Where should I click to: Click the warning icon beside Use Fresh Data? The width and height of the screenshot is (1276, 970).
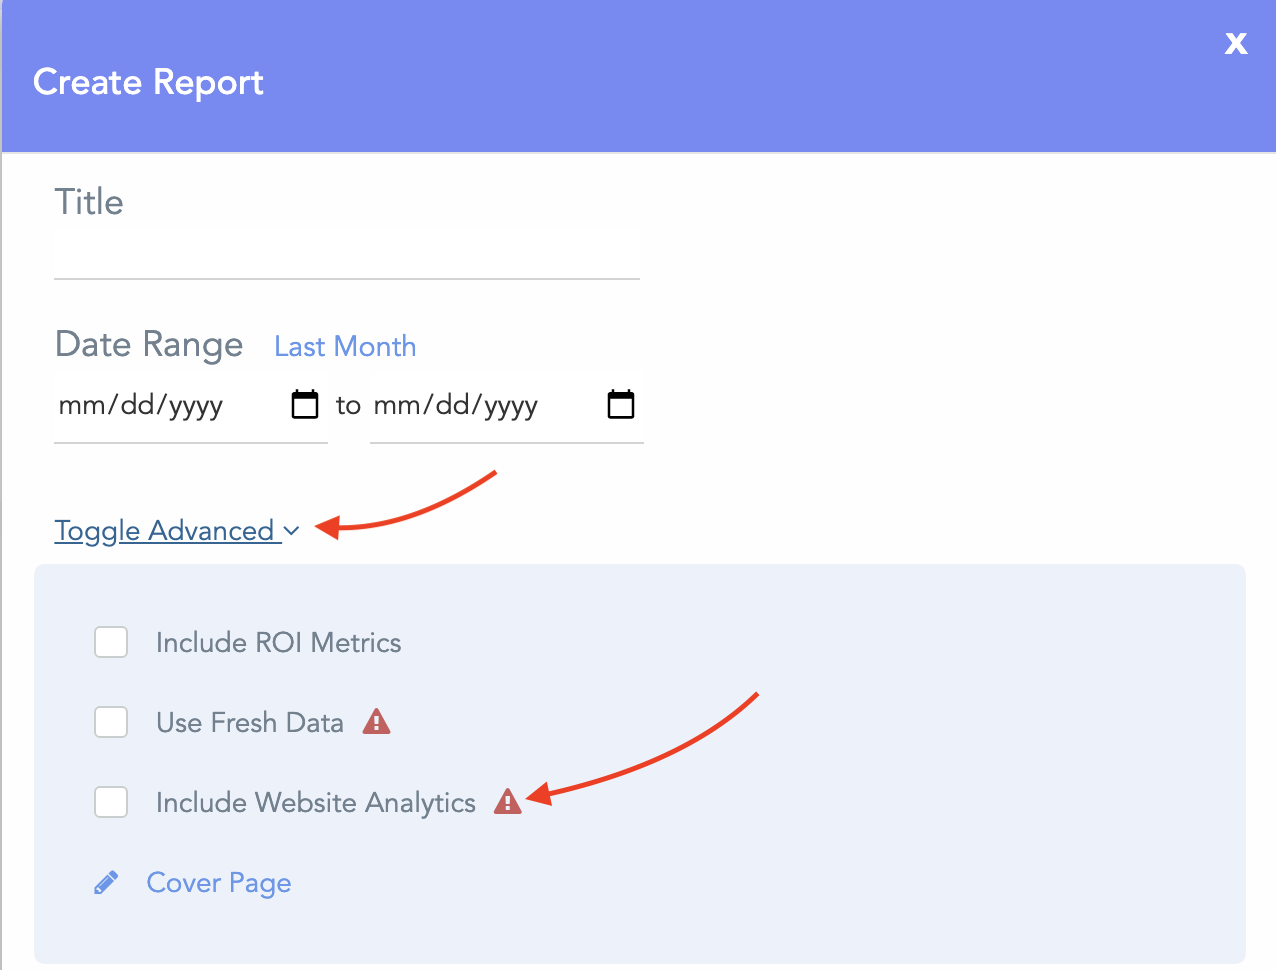[x=376, y=721]
